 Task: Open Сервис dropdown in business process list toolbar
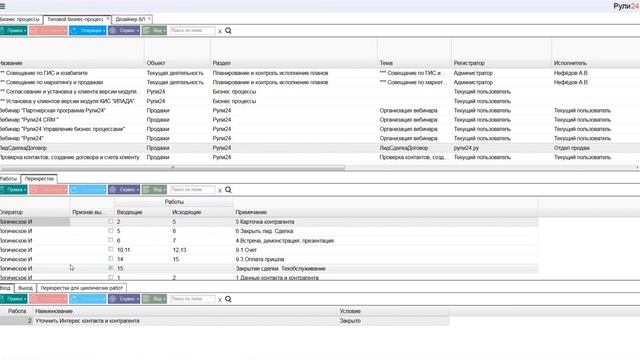click(x=124, y=31)
